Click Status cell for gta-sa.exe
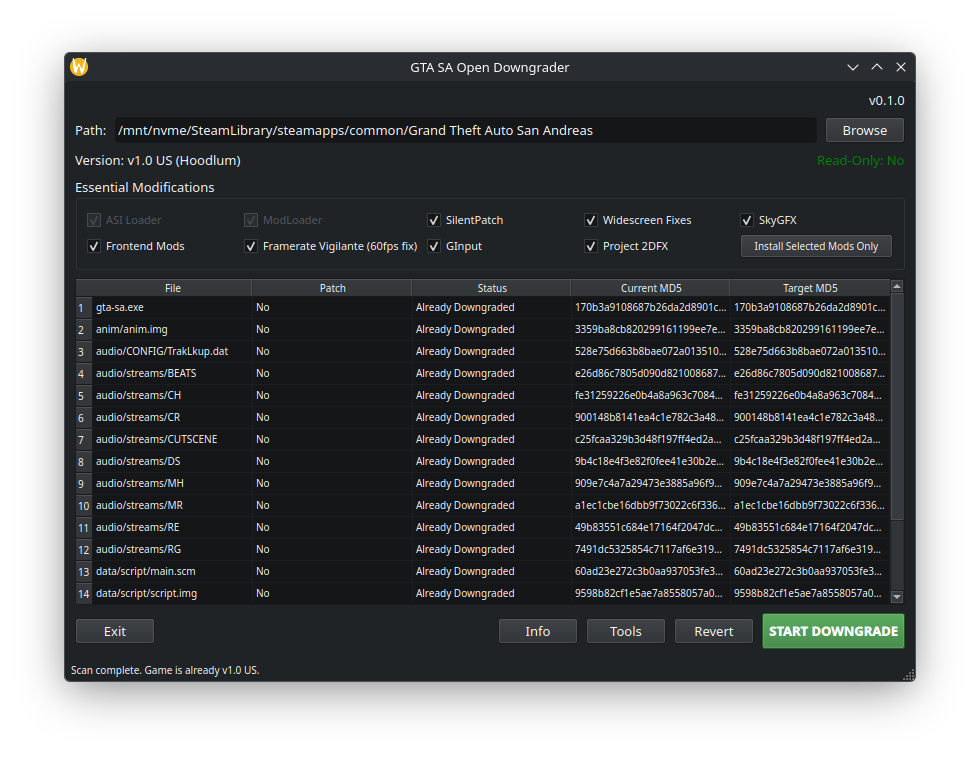Viewport: 980px width, 758px height. (491, 307)
